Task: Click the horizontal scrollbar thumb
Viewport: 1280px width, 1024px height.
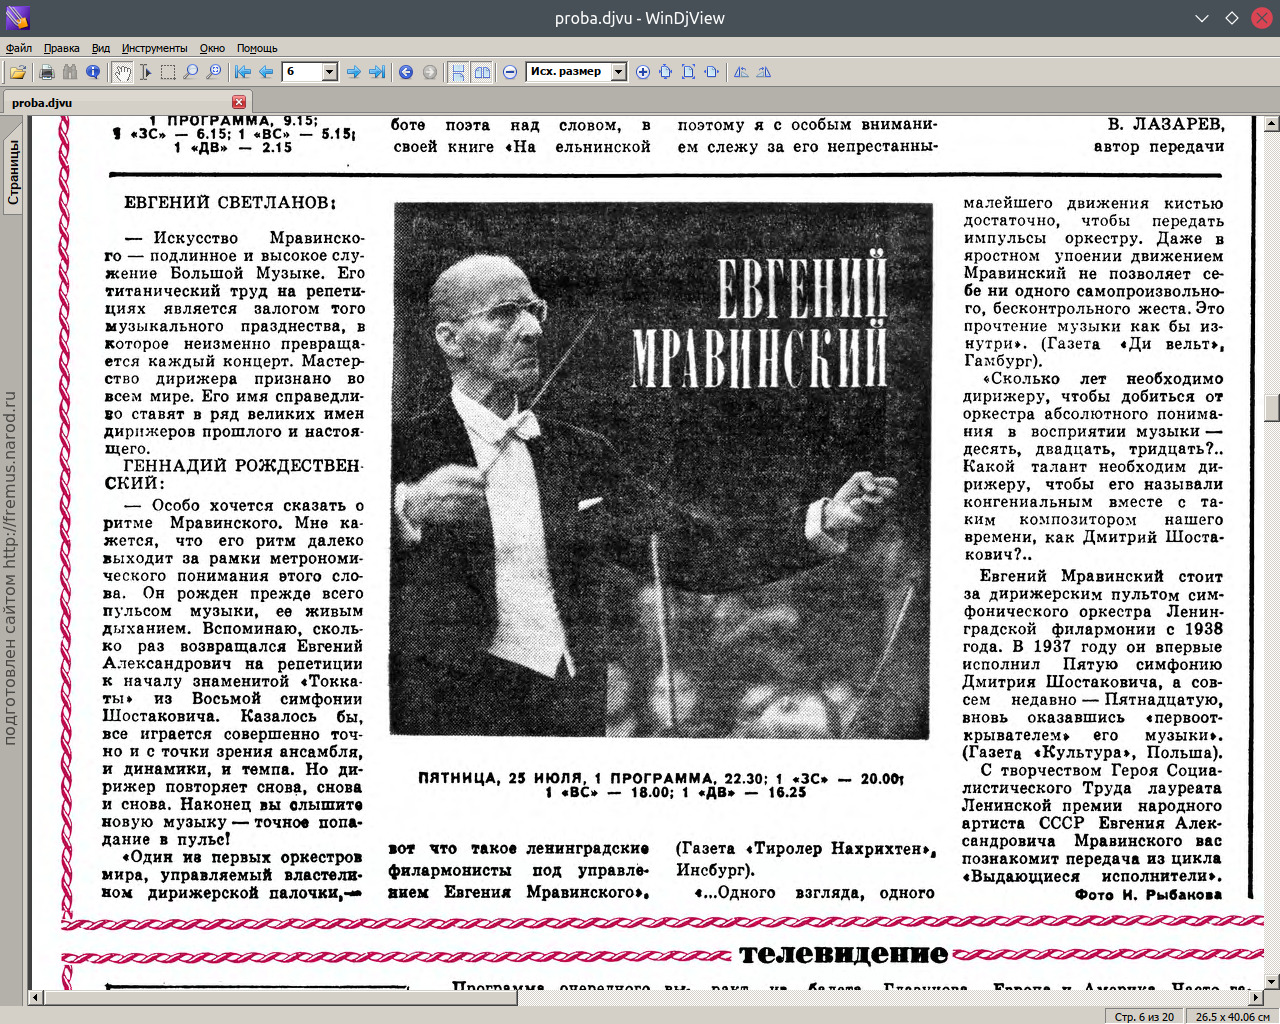Action: [x=281, y=997]
